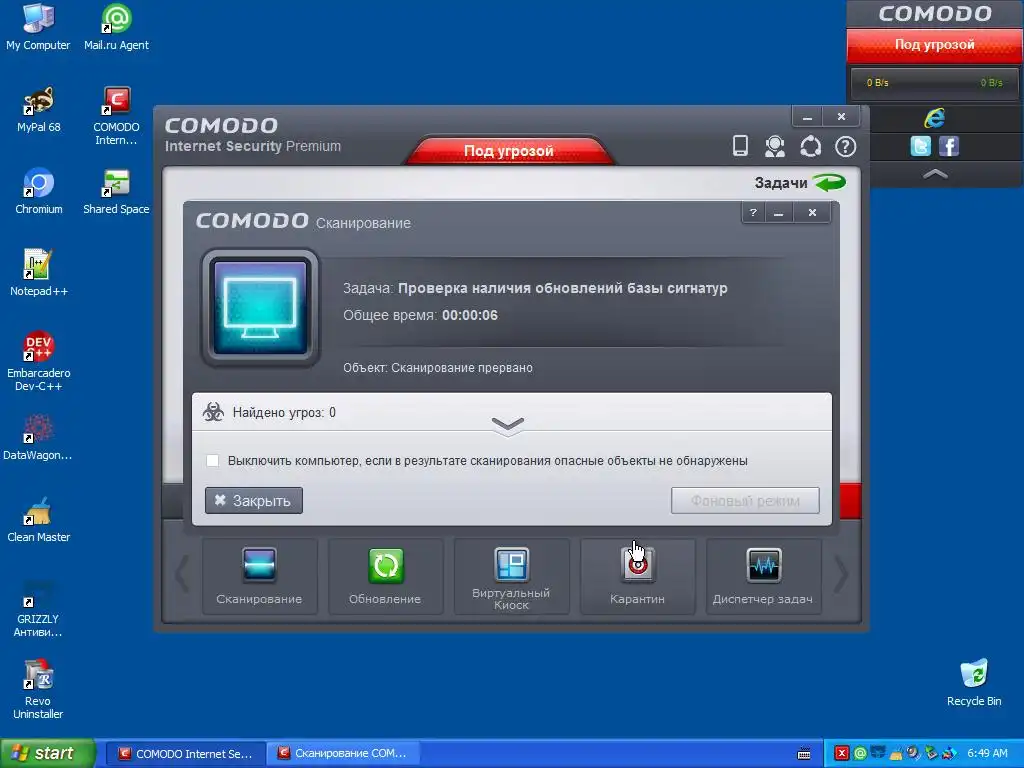Click the Найдено угроз: 0 text
Viewport: 1024px width, 768px height.
[284, 413]
